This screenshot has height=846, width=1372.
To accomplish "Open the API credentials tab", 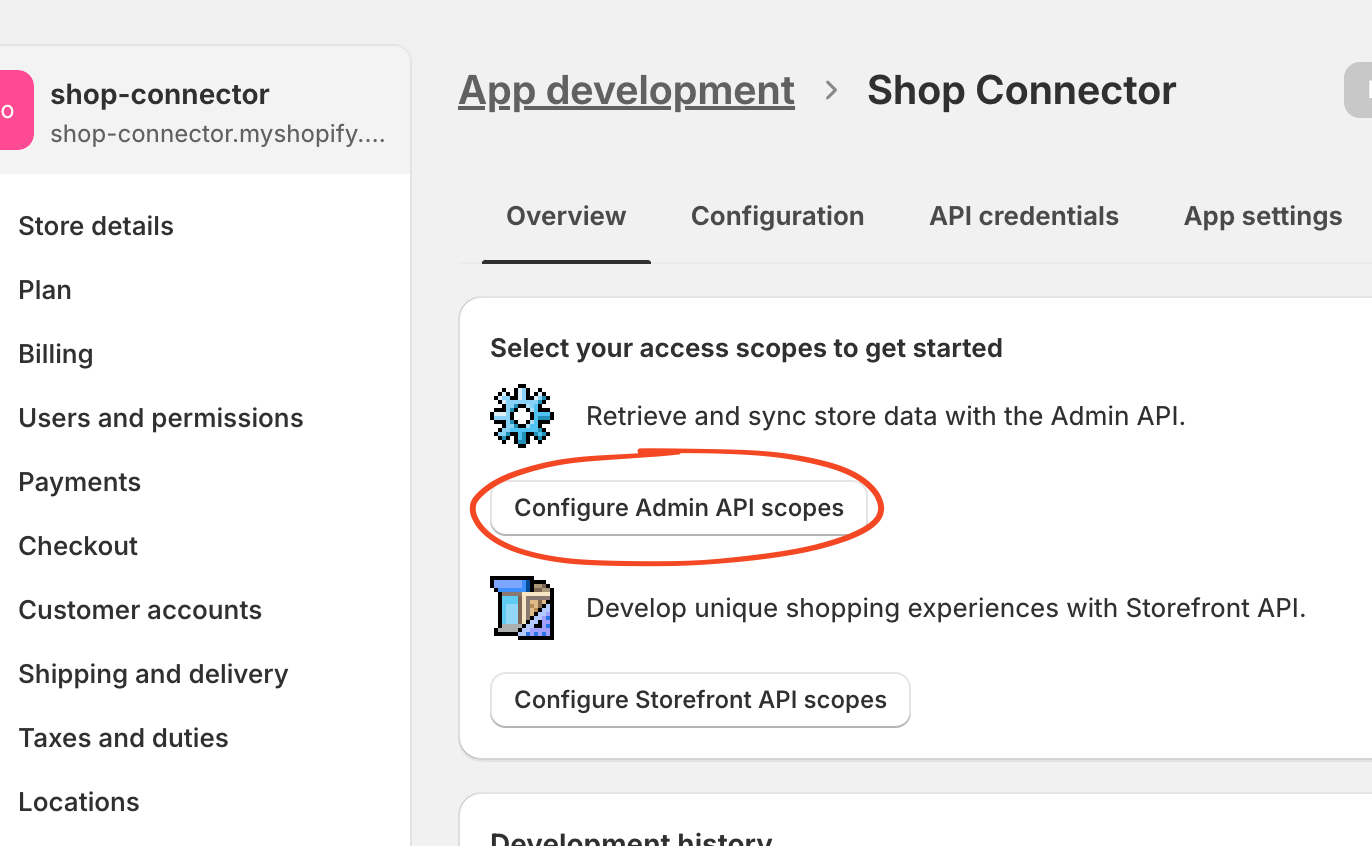I will 1024,217.
